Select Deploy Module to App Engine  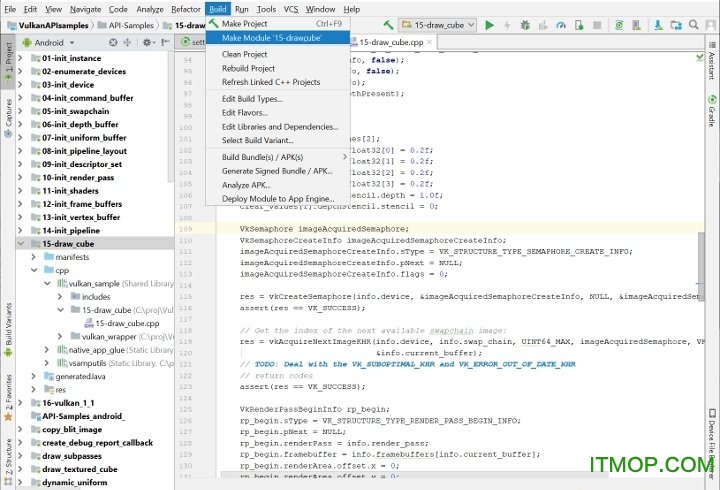pyautogui.click(x=278, y=199)
